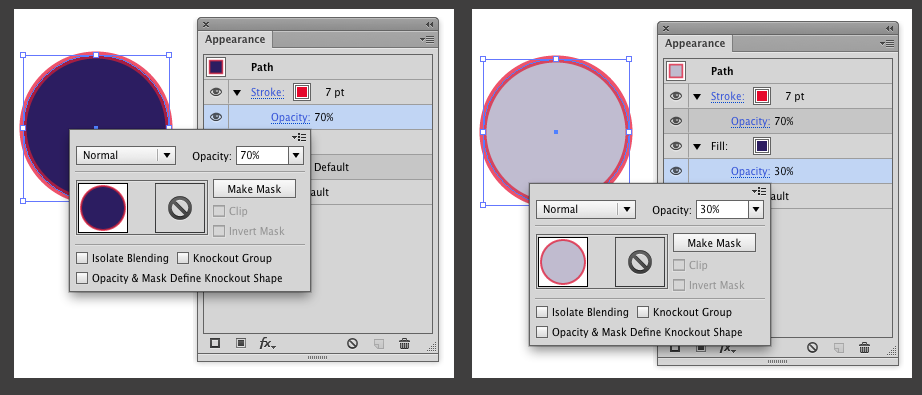Click the empty mask thumbnail in the 30% opacity popup

click(x=640, y=262)
